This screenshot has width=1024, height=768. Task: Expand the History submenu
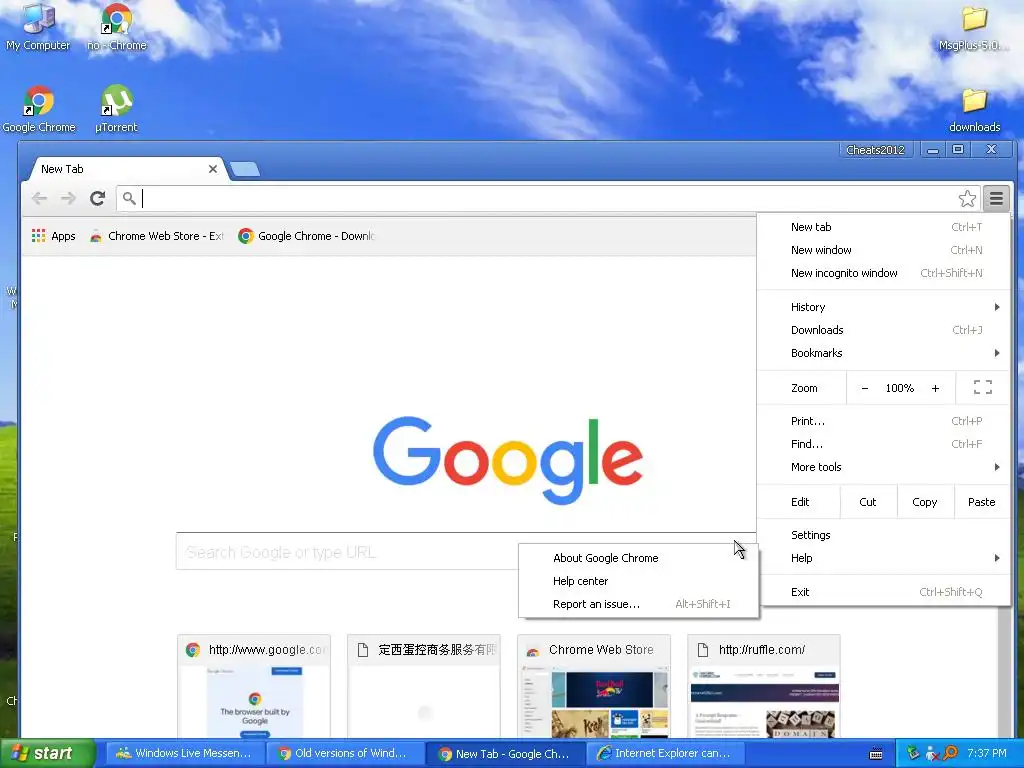(884, 307)
